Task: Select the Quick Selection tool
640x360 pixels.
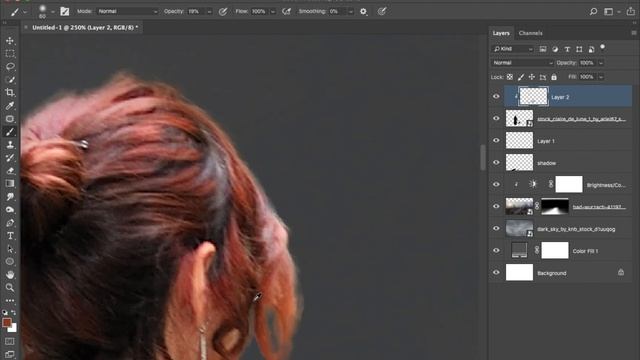Action: click(10, 80)
